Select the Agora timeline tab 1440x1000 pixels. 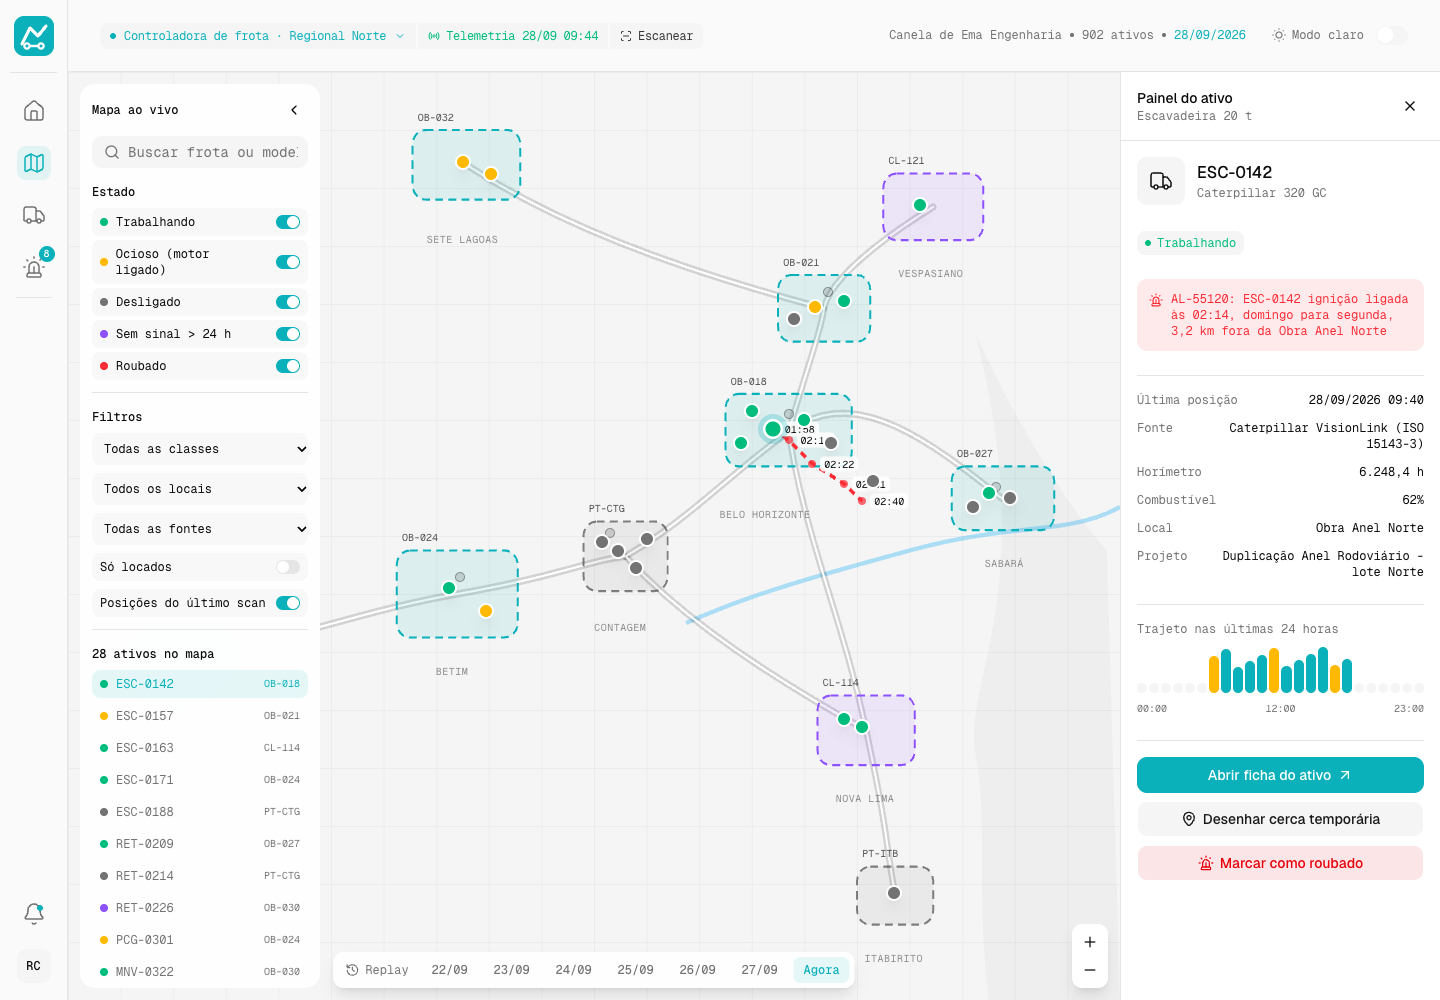coord(821,970)
